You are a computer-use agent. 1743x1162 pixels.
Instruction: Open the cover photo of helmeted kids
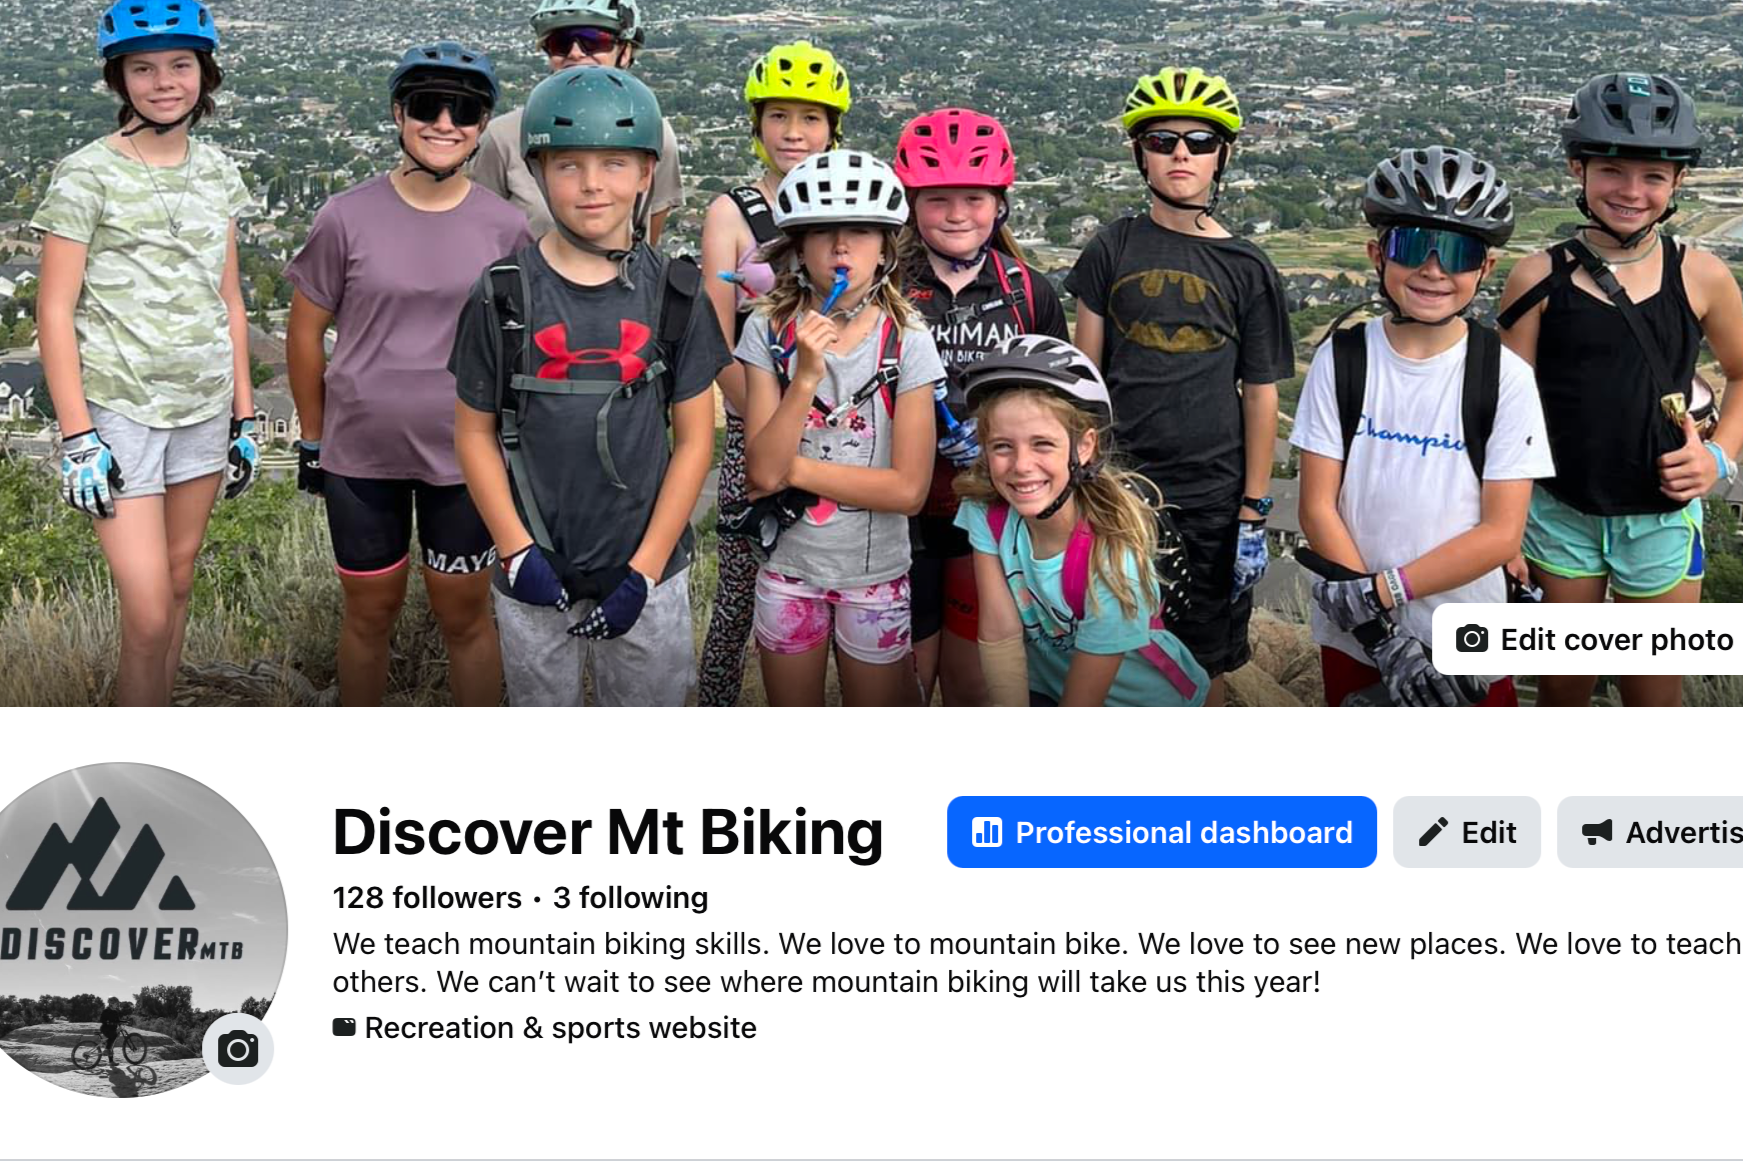coord(871,353)
